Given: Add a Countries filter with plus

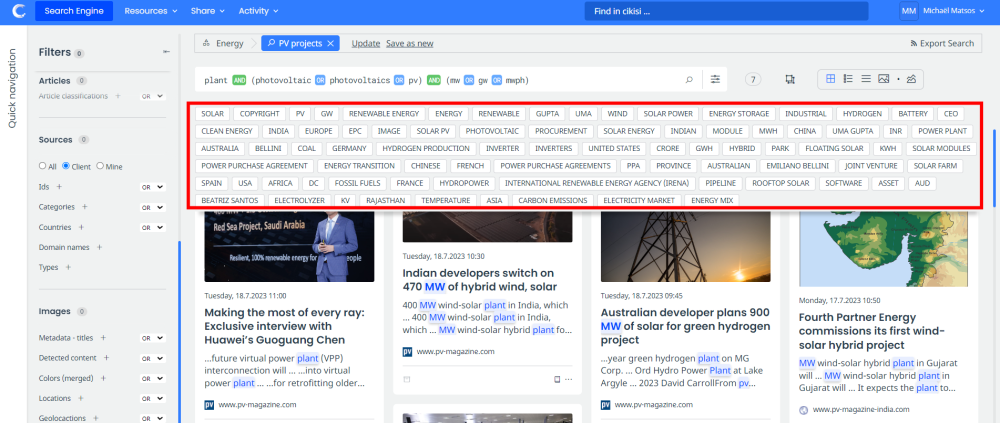Looking at the screenshot, I should click(x=80, y=227).
